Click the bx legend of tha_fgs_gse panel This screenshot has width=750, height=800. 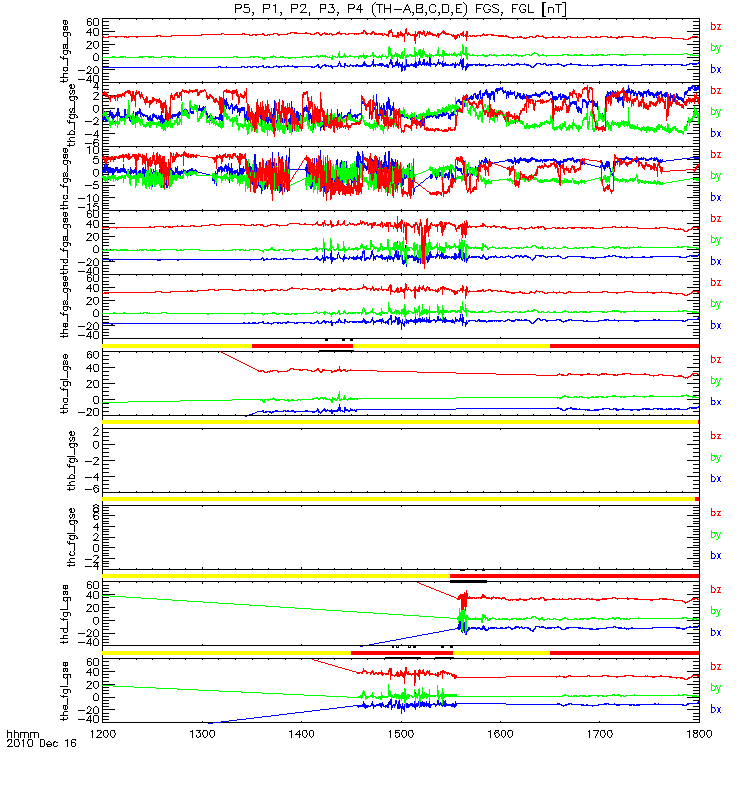[716, 69]
